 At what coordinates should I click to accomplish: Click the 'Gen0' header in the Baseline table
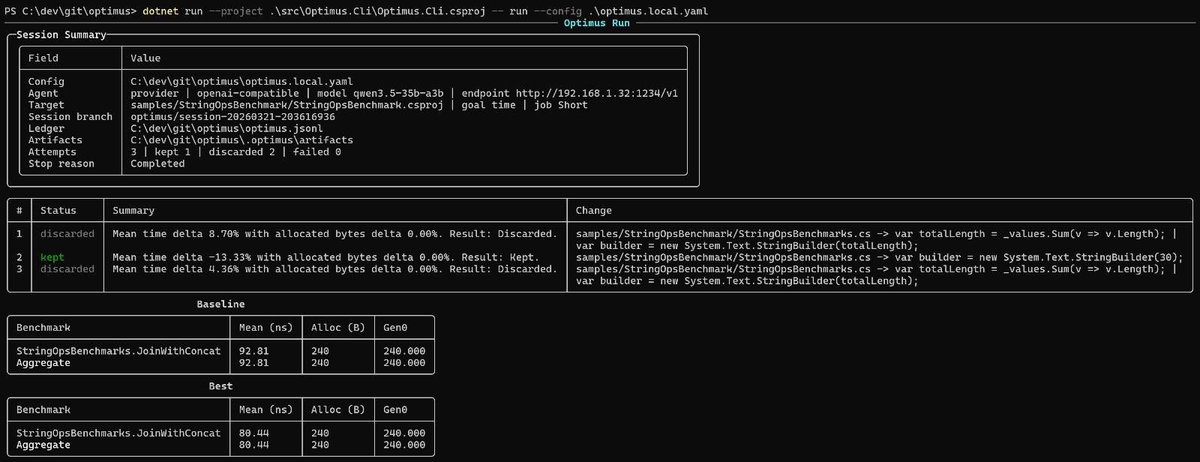coord(396,327)
